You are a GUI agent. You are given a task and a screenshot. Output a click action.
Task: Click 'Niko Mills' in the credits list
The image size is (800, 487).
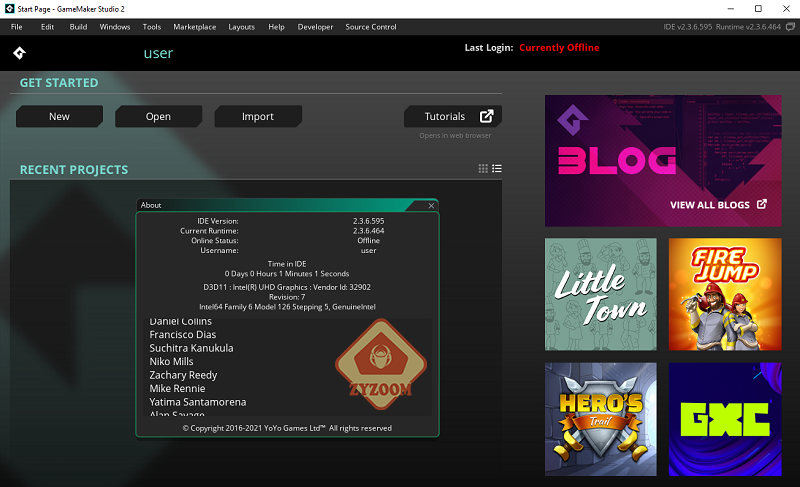point(171,361)
